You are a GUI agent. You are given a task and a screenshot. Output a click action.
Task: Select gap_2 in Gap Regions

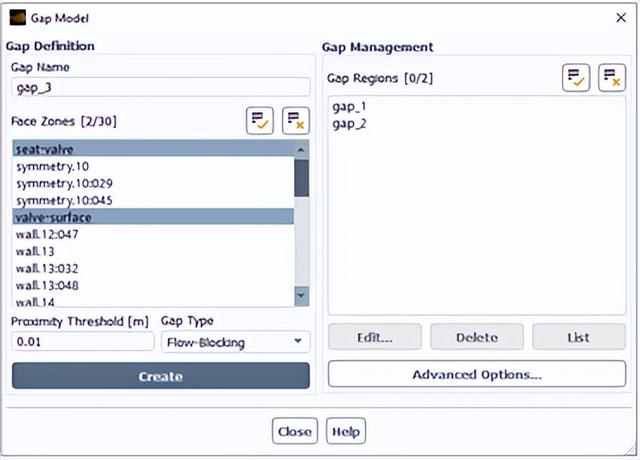click(349, 123)
